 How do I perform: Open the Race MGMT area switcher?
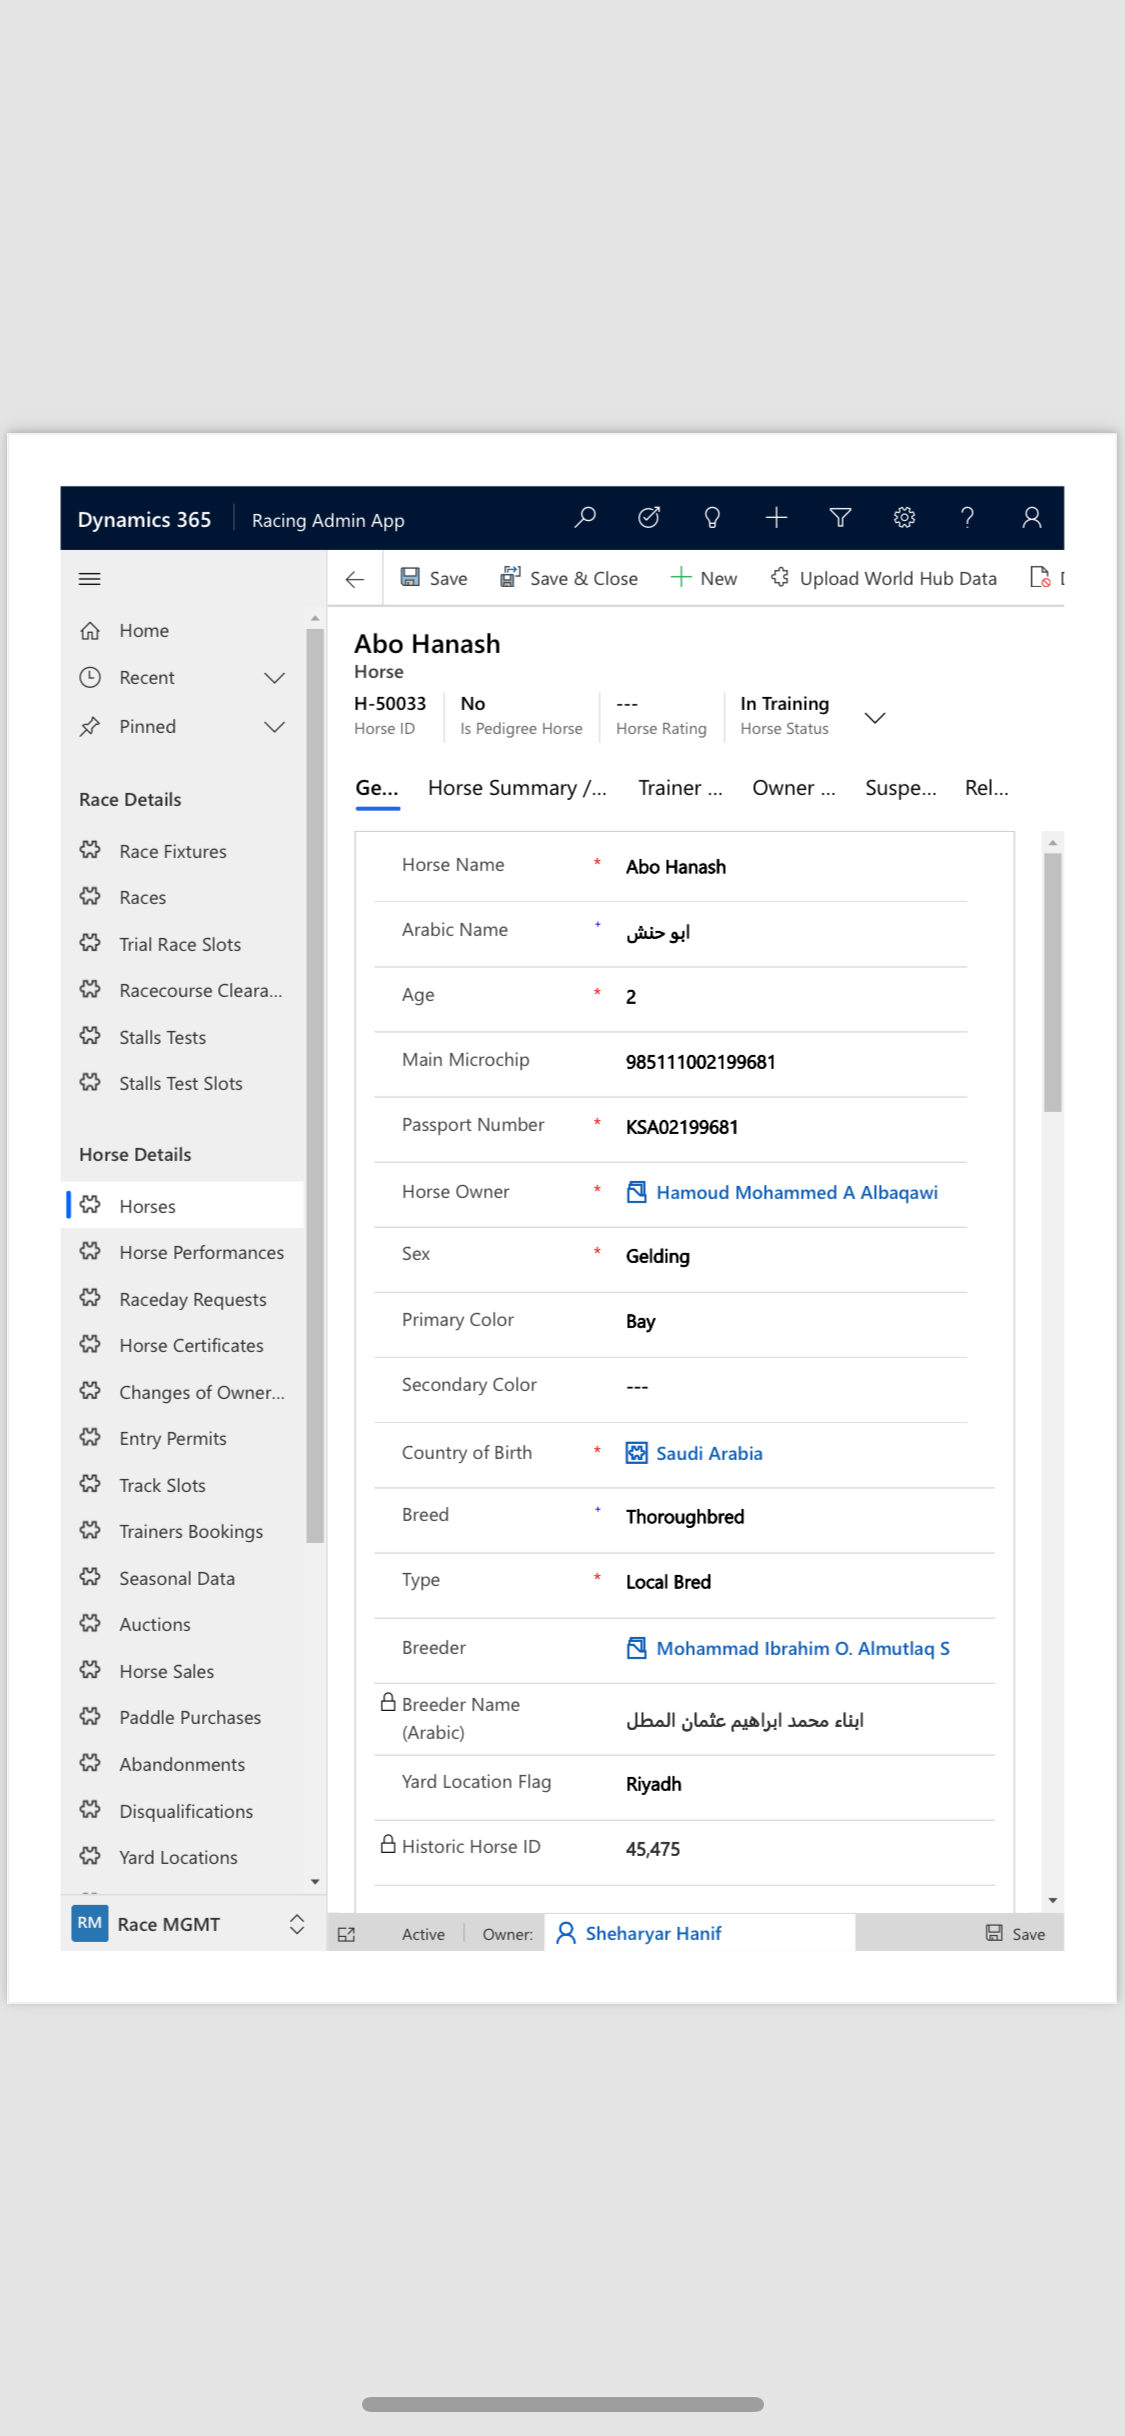296,1925
